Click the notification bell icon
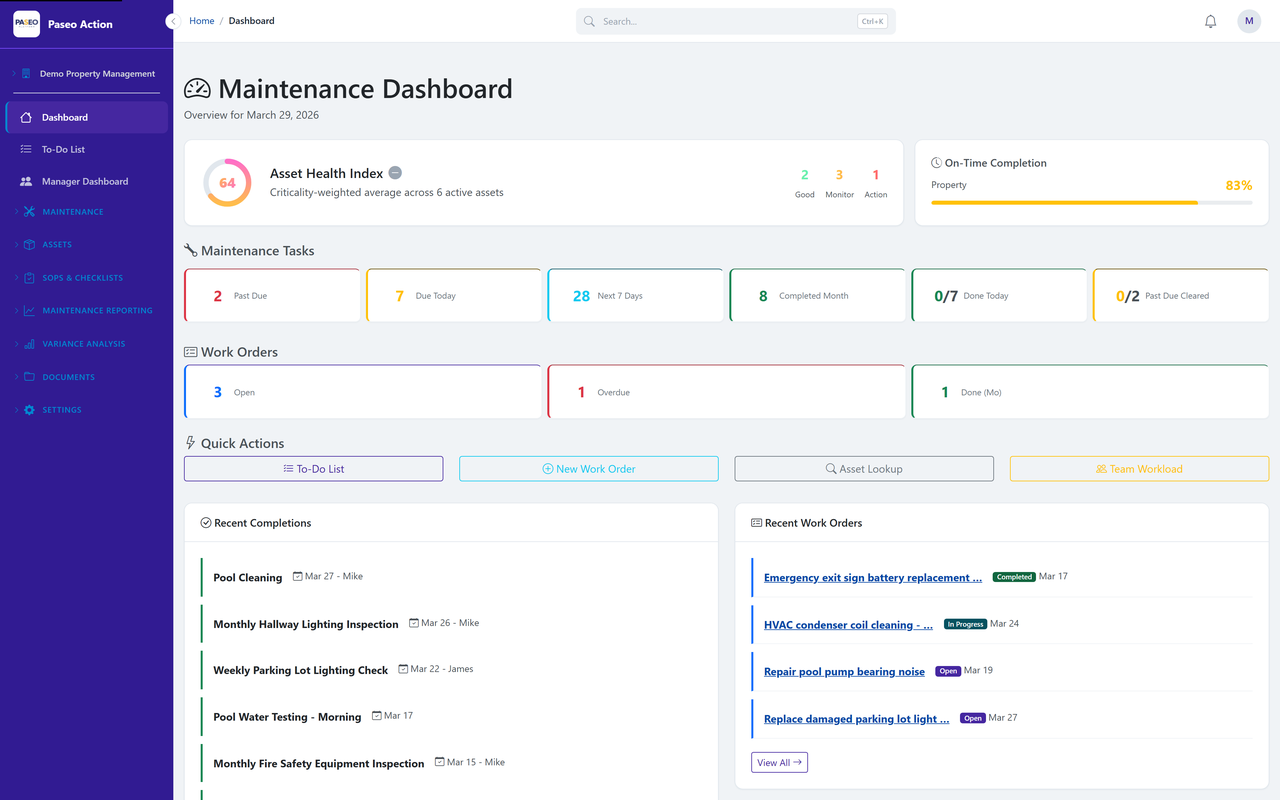This screenshot has width=1280, height=800. (x=1210, y=21)
